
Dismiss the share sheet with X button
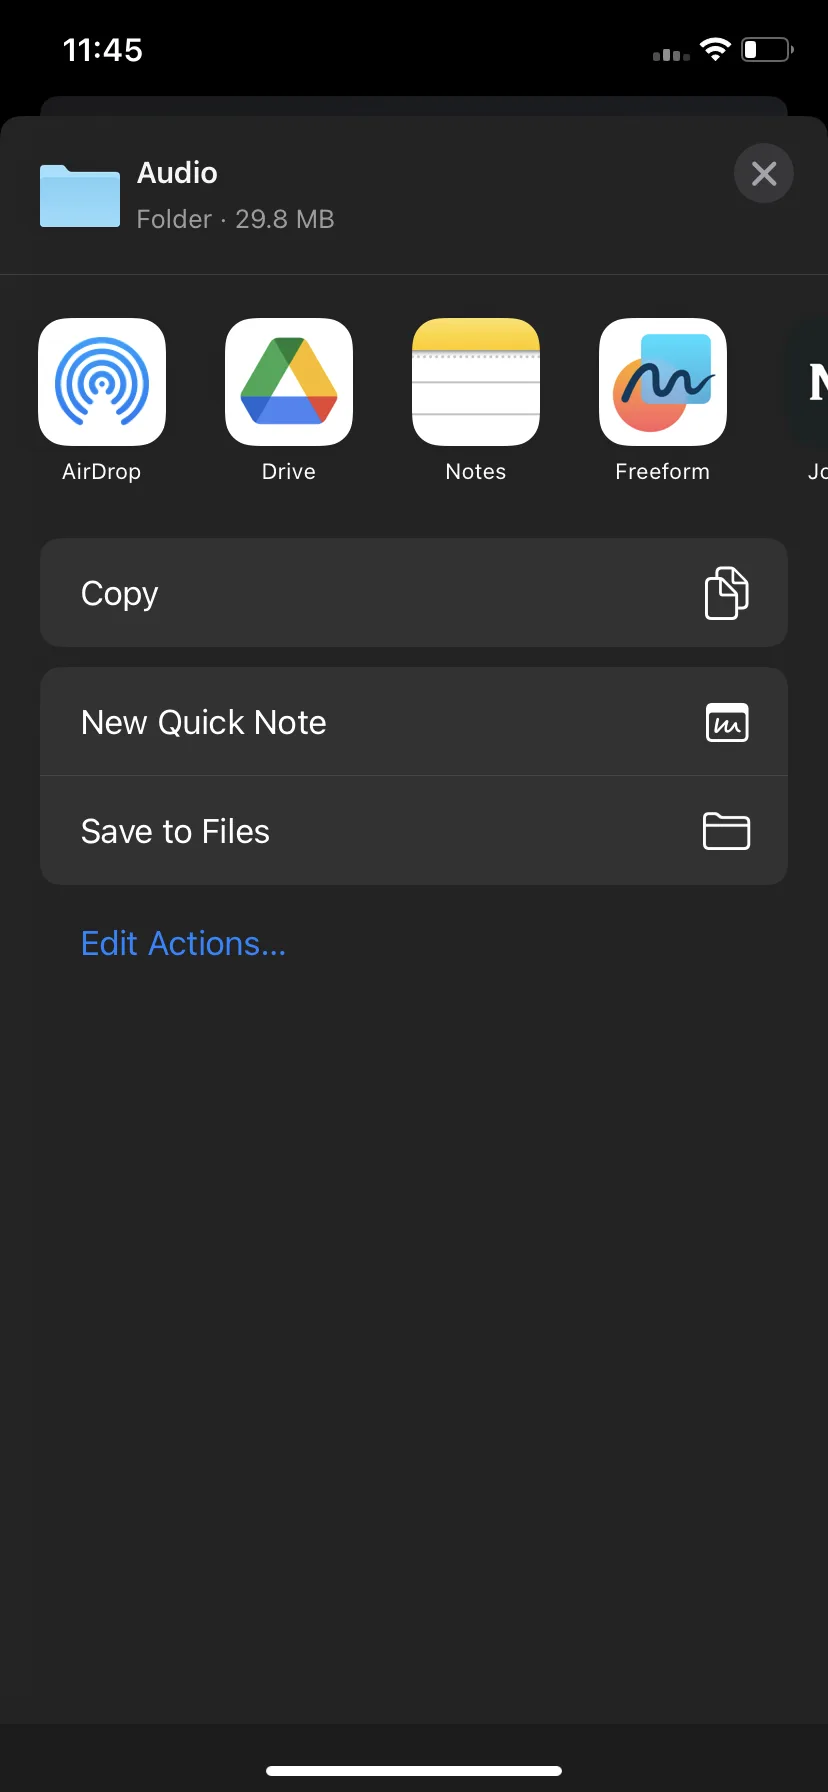coord(764,174)
